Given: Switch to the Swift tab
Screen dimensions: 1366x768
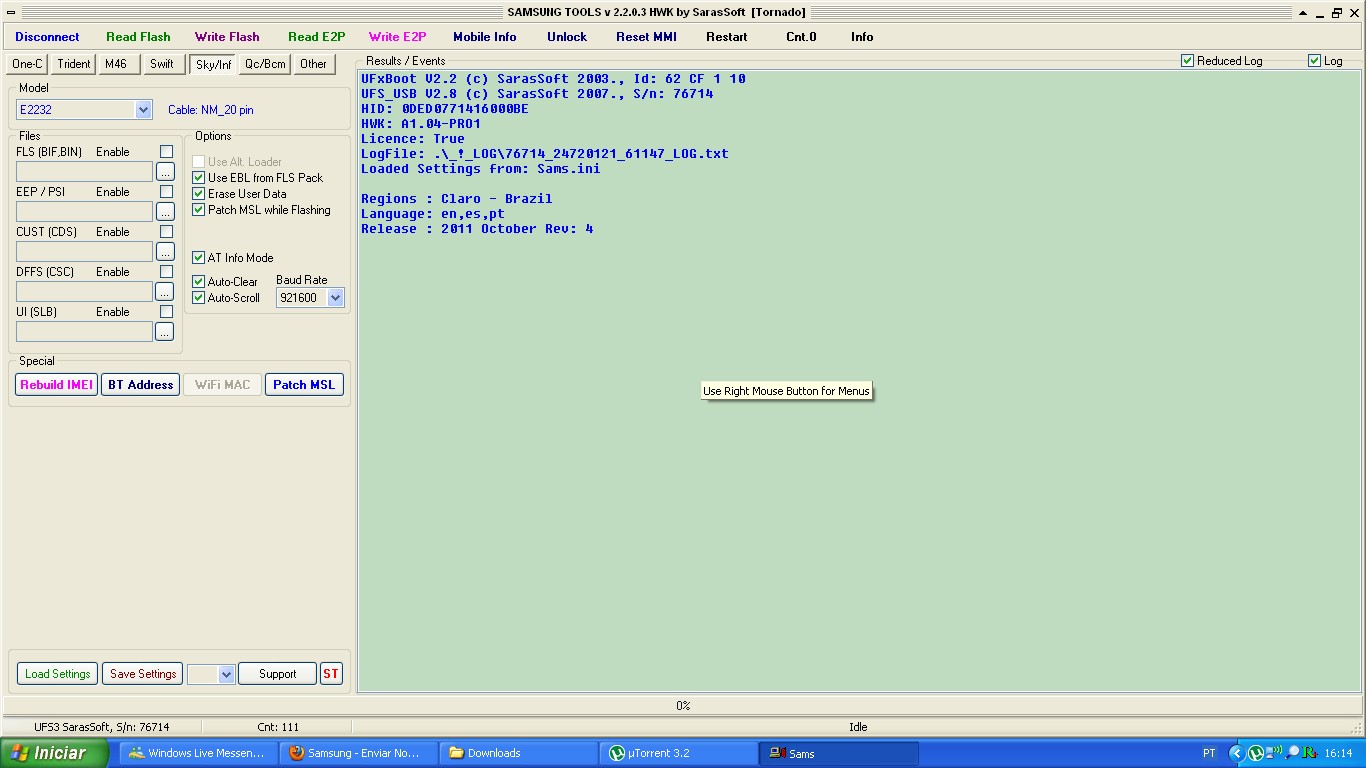Looking at the screenshot, I should point(162,64).
